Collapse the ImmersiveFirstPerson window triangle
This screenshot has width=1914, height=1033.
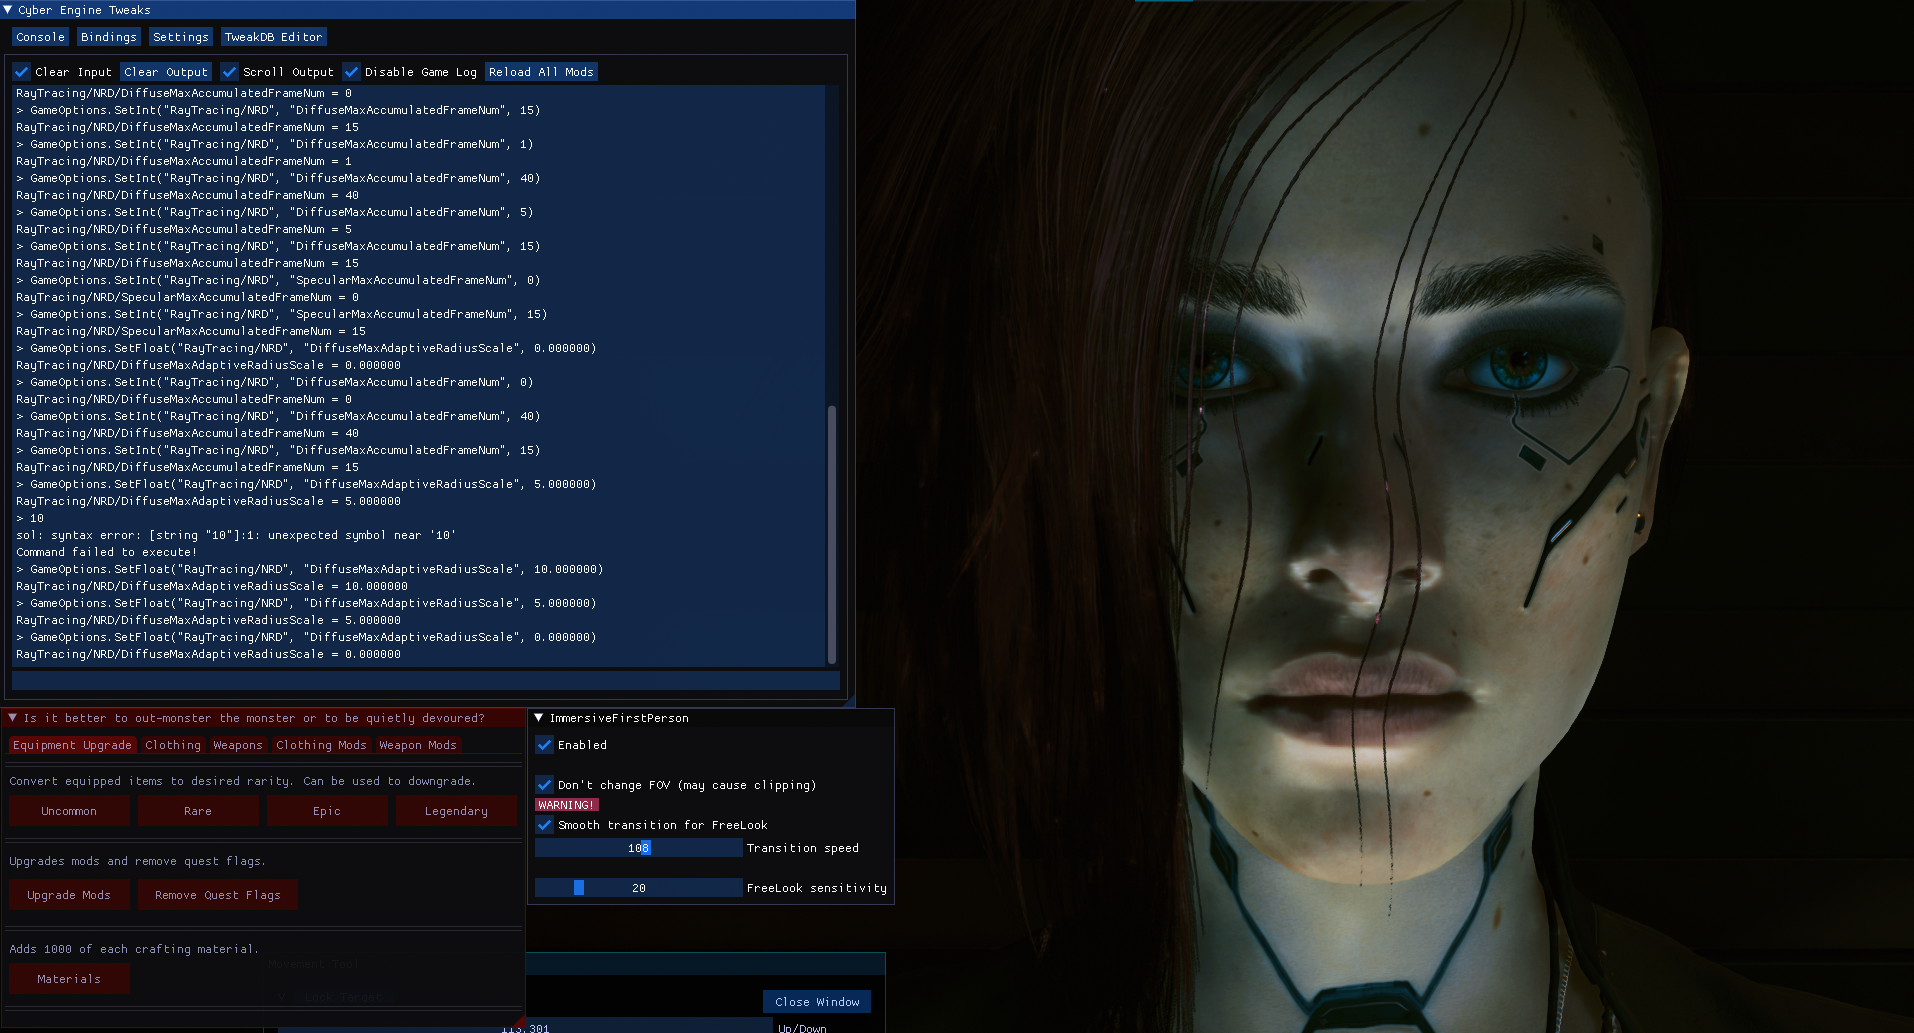click(x=539, y=718)
